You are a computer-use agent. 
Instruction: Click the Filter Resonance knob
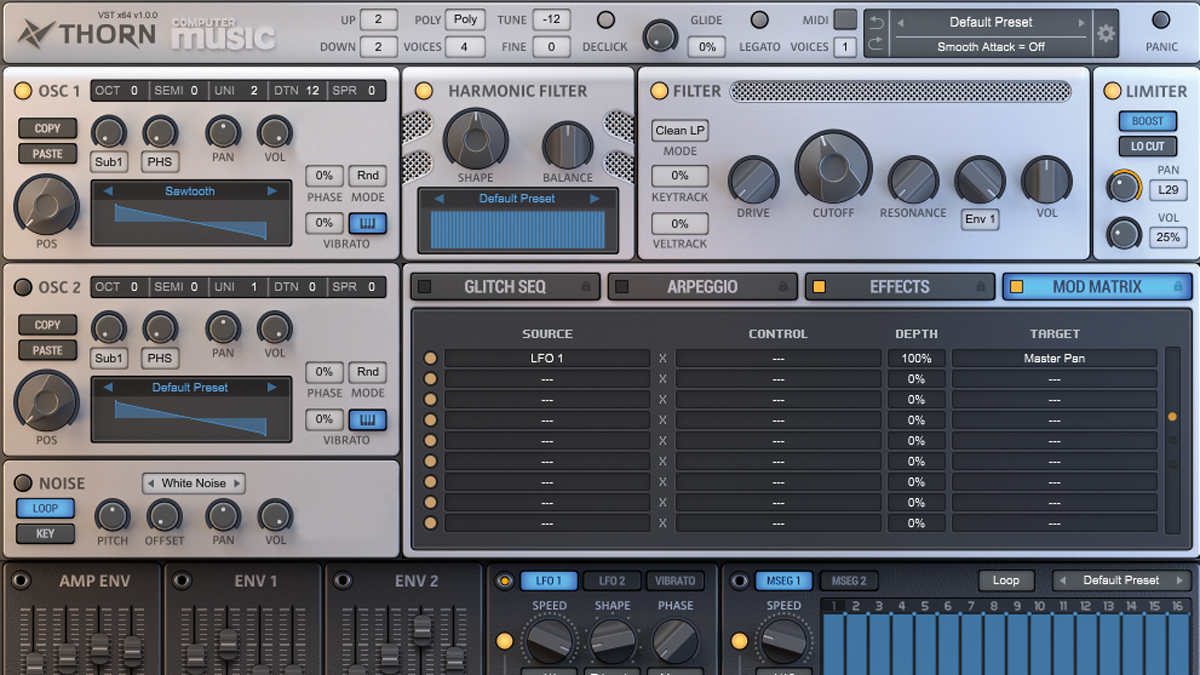pos(913,180)
